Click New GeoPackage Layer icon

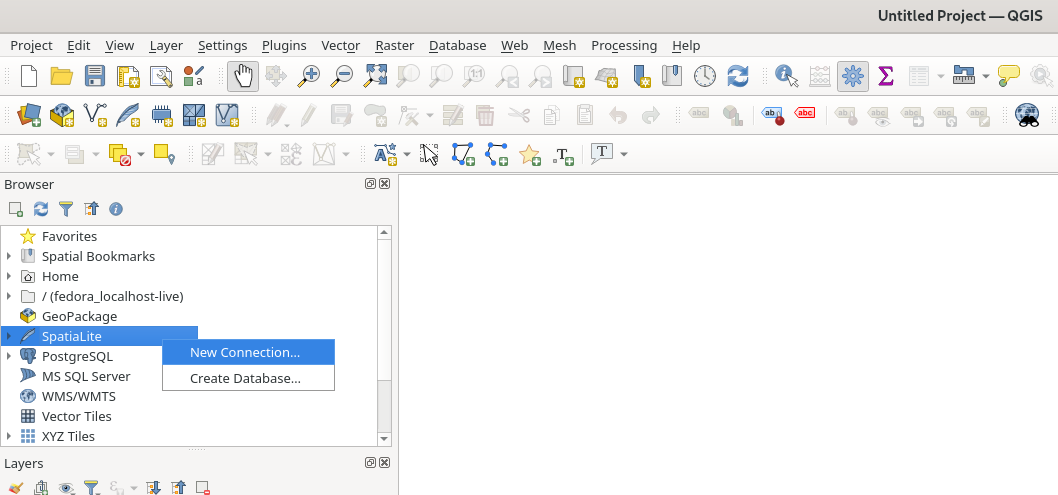click(62, 115)
